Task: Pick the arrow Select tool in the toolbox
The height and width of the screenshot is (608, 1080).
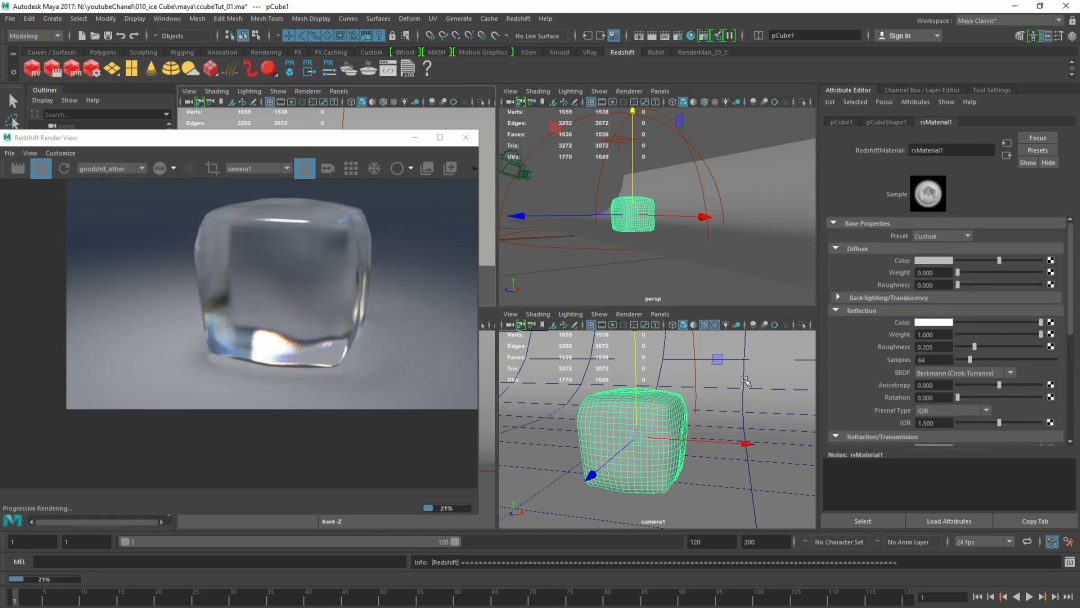Action: click(13, 101)
